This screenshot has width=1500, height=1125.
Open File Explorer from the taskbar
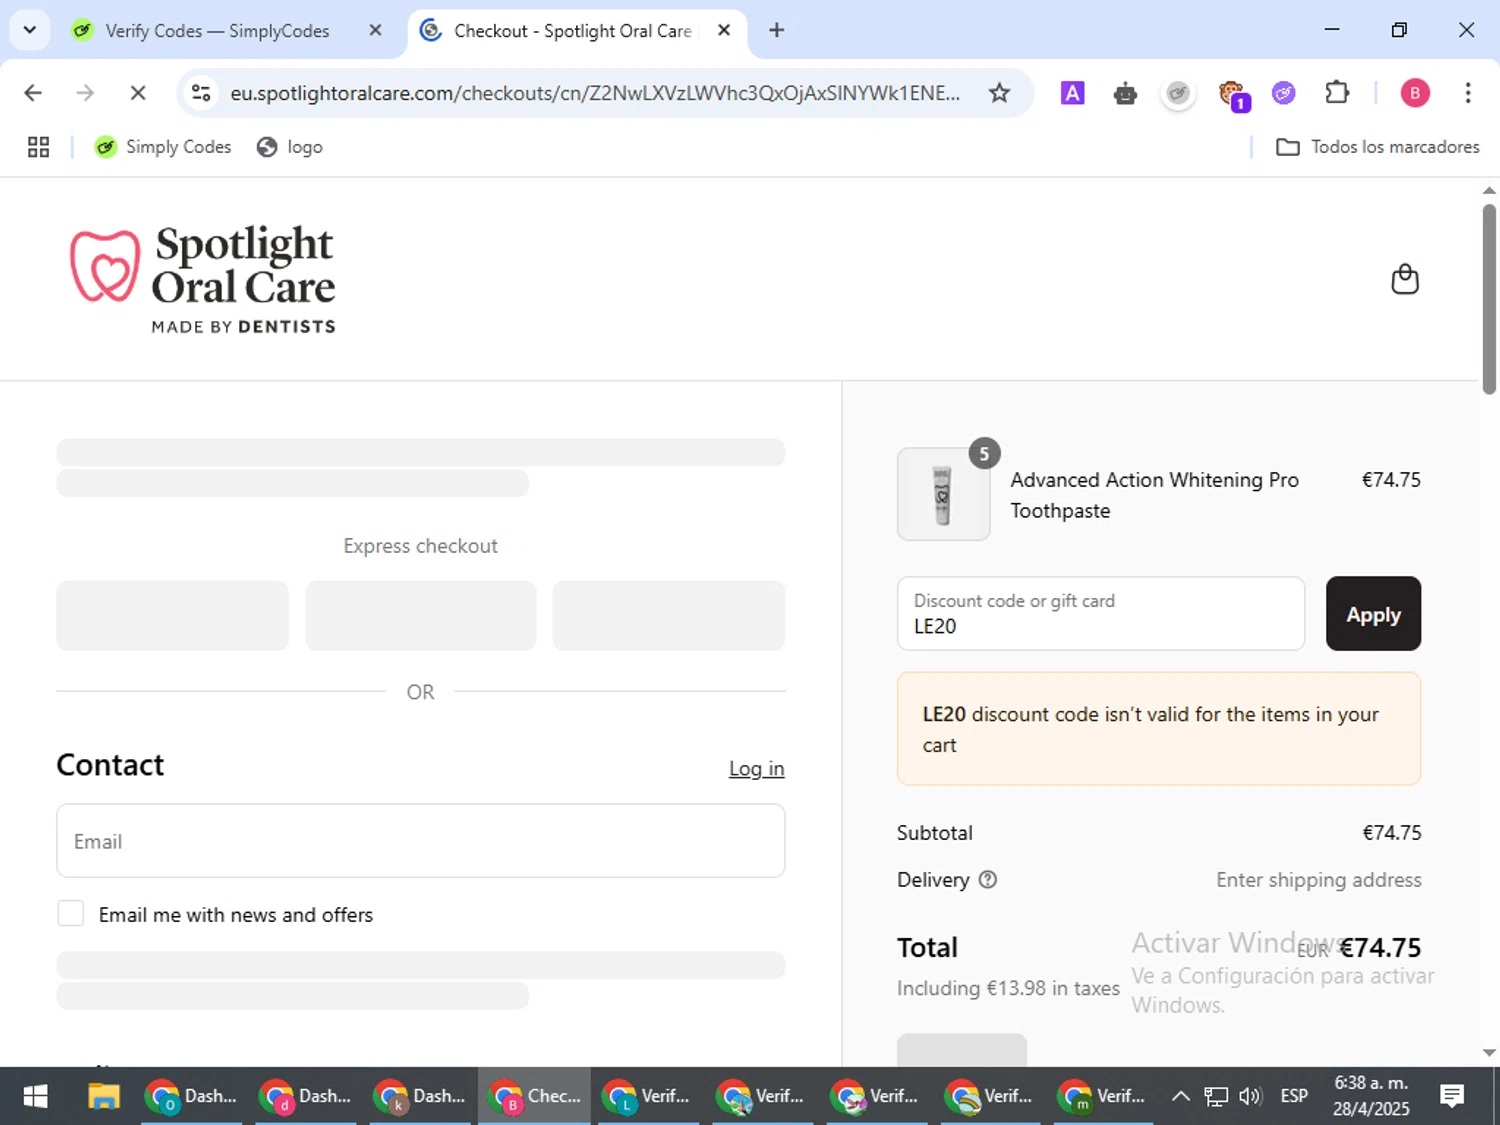point(104,1097)
